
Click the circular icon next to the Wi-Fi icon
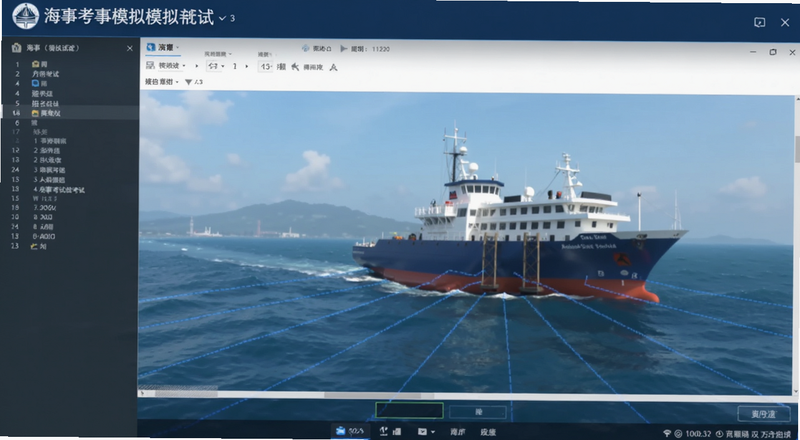click(678, 434)
